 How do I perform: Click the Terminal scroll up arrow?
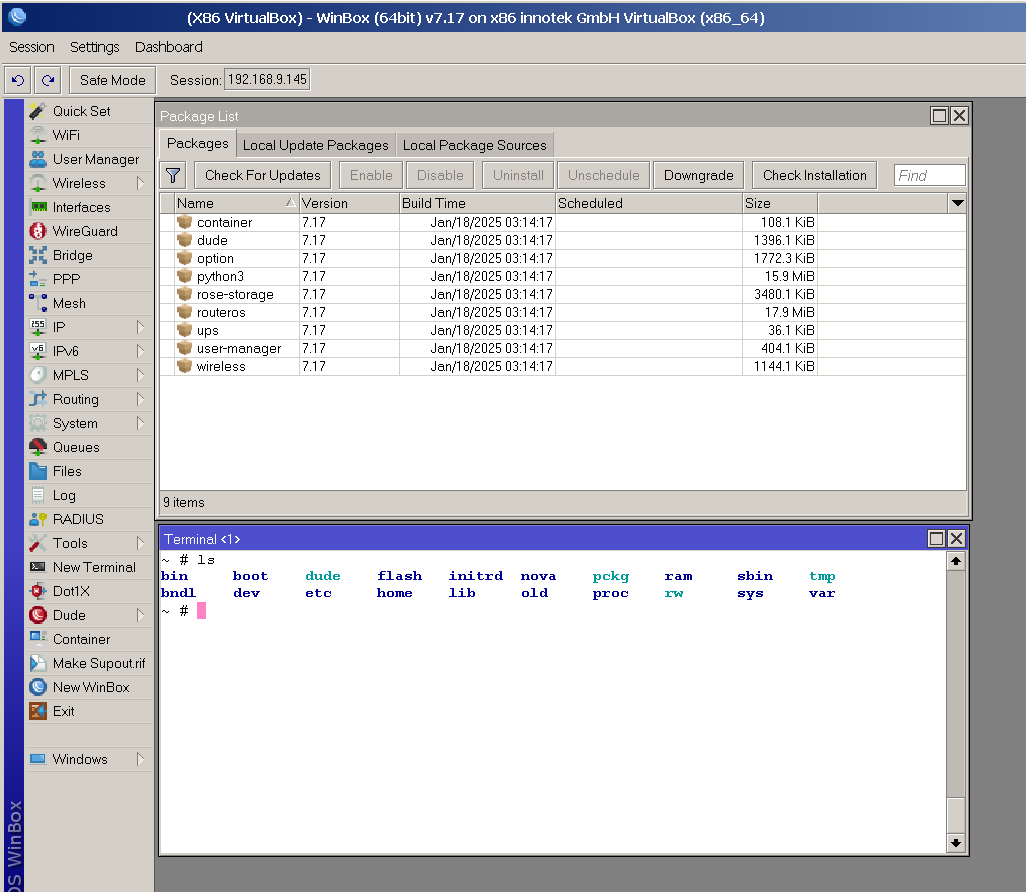point(956,562)
